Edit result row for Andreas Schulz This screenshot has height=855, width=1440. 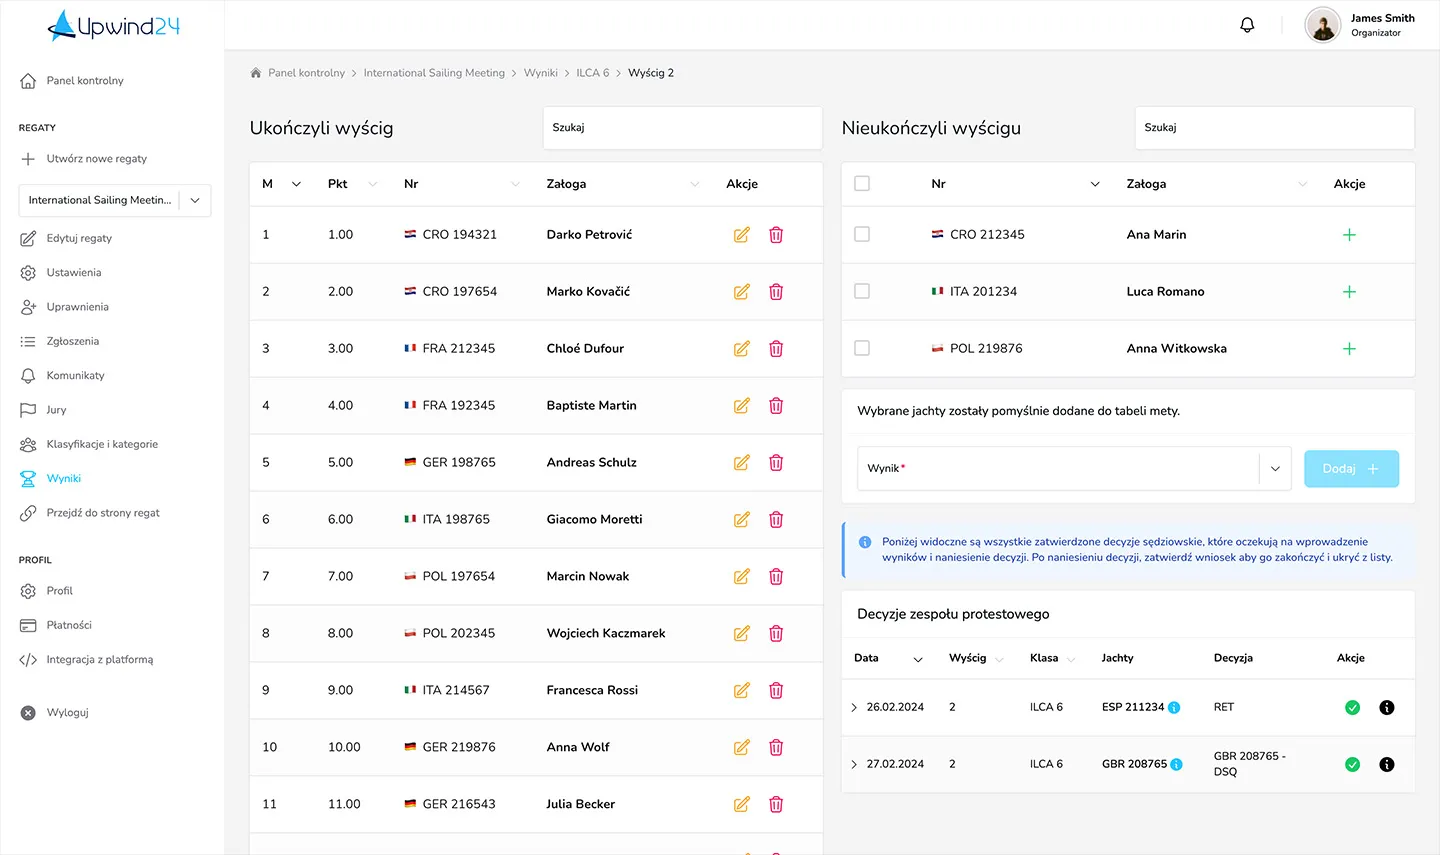742,463
